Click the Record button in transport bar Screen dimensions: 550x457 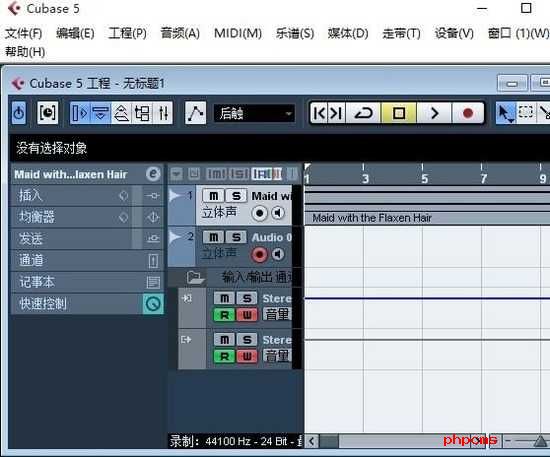tap(468, 113)
